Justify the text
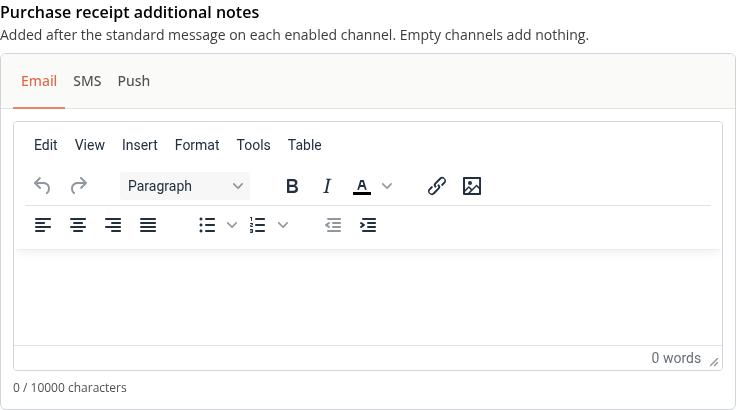Viewport: 736px width, 410px height. point(148,225)
